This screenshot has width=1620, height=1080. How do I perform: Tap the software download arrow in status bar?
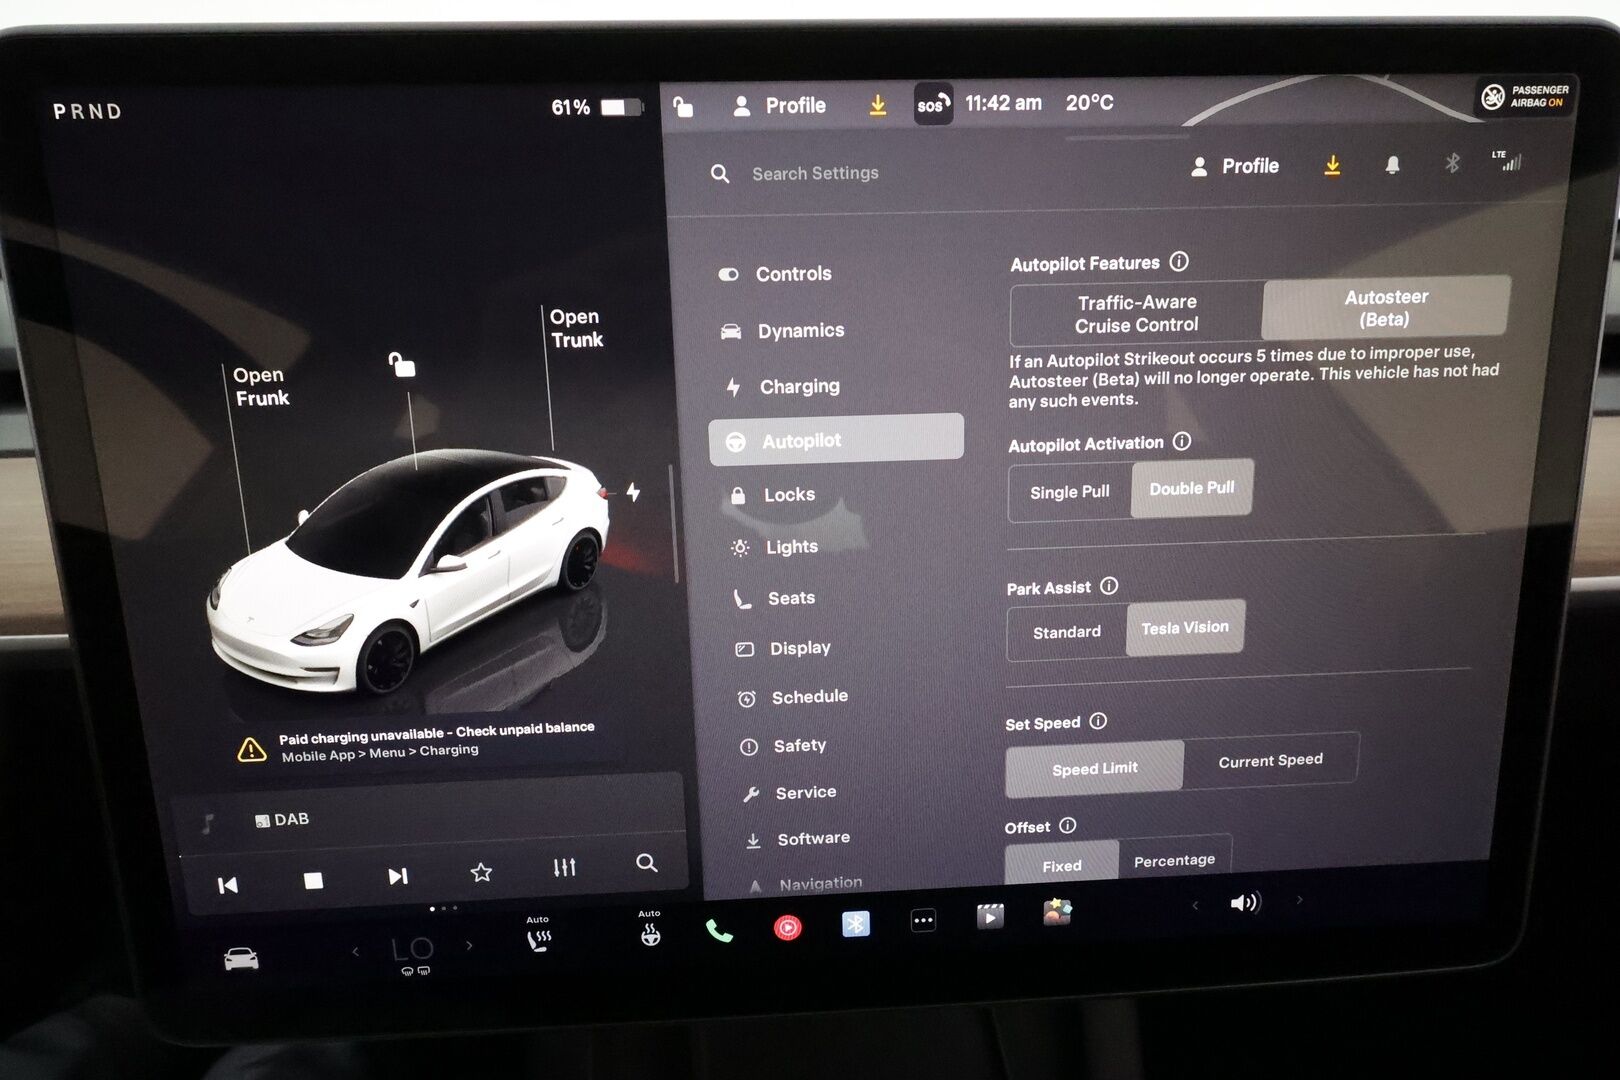point(877,105)
